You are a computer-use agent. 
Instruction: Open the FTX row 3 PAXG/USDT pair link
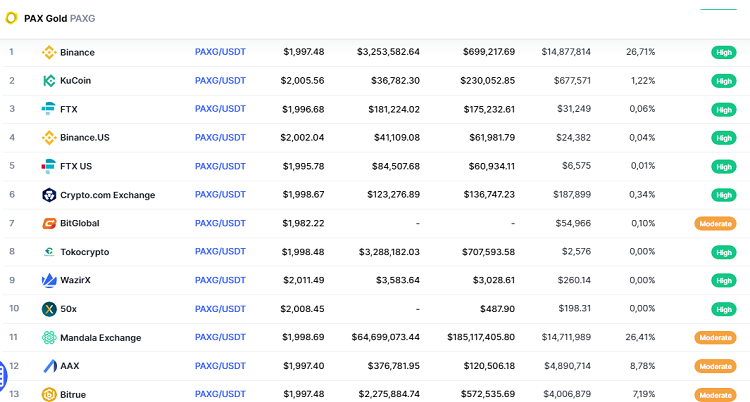pyautogui.click(x=220, y=109)
